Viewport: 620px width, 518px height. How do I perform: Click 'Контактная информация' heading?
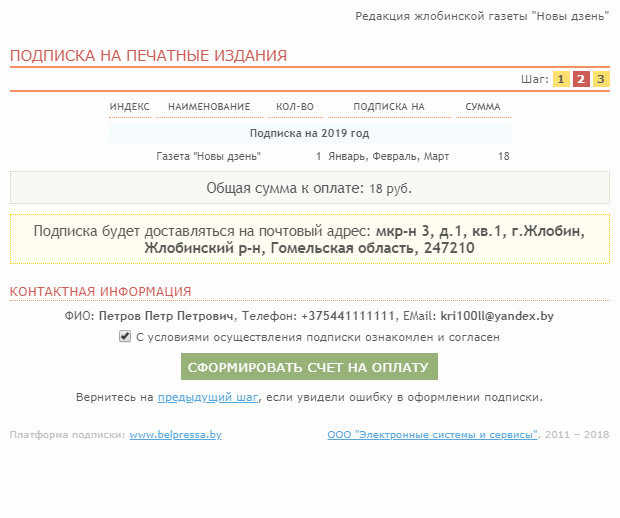(x=100, y=292)
